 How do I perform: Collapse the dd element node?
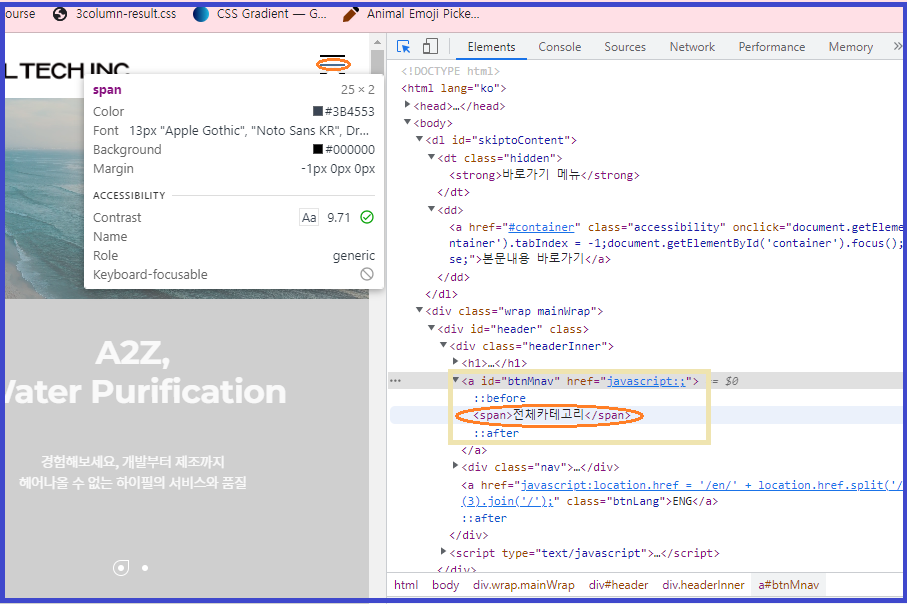[x=431, y=209]
